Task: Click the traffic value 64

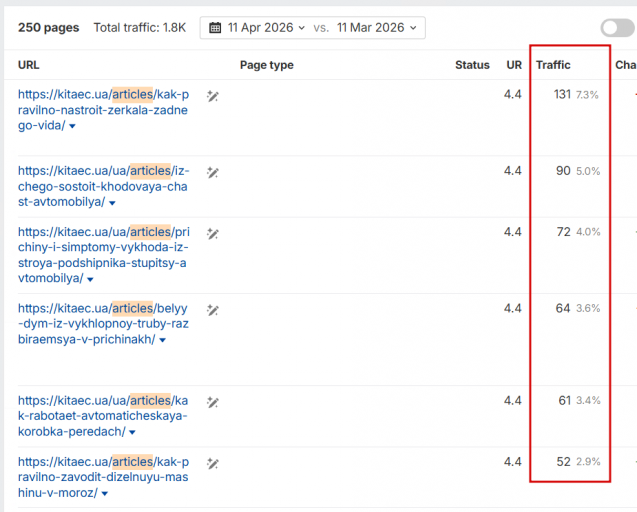Action: 563,308
